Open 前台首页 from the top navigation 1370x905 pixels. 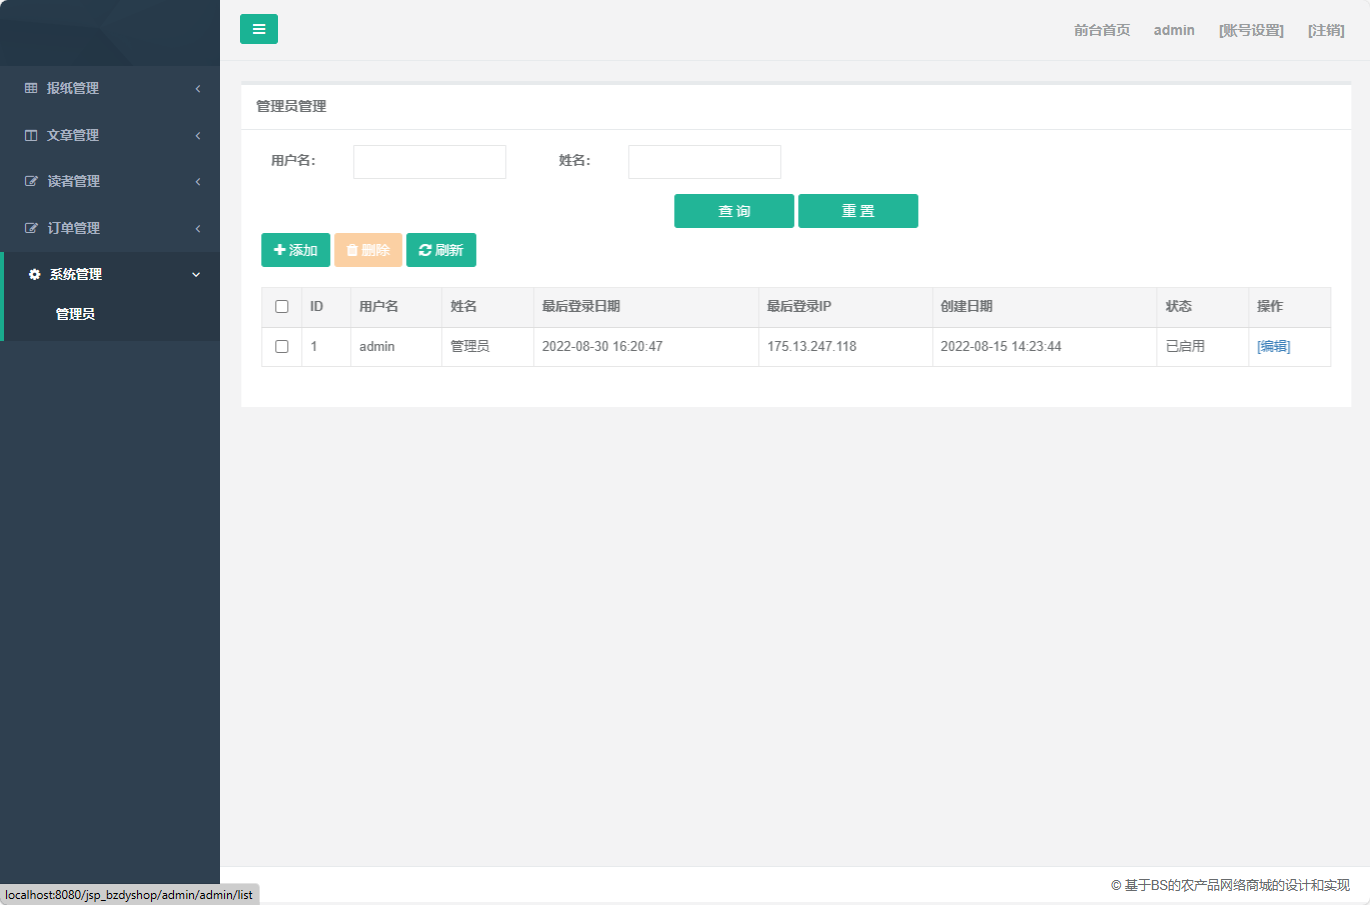pos(1100,30)
